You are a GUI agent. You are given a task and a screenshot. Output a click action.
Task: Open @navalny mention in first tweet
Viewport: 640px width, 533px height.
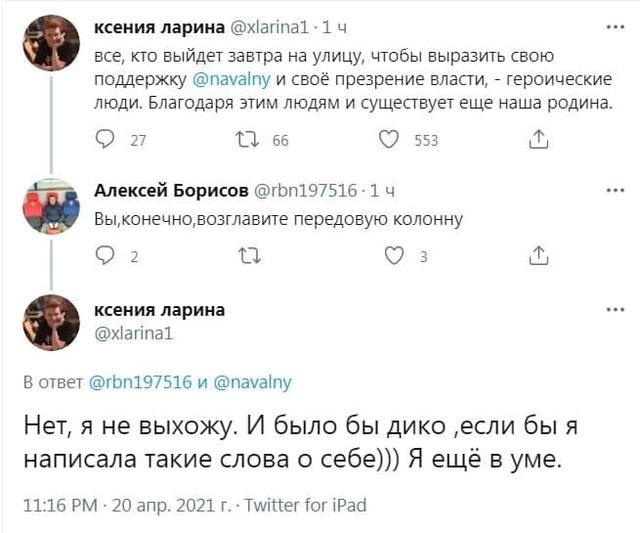(231, 79)
